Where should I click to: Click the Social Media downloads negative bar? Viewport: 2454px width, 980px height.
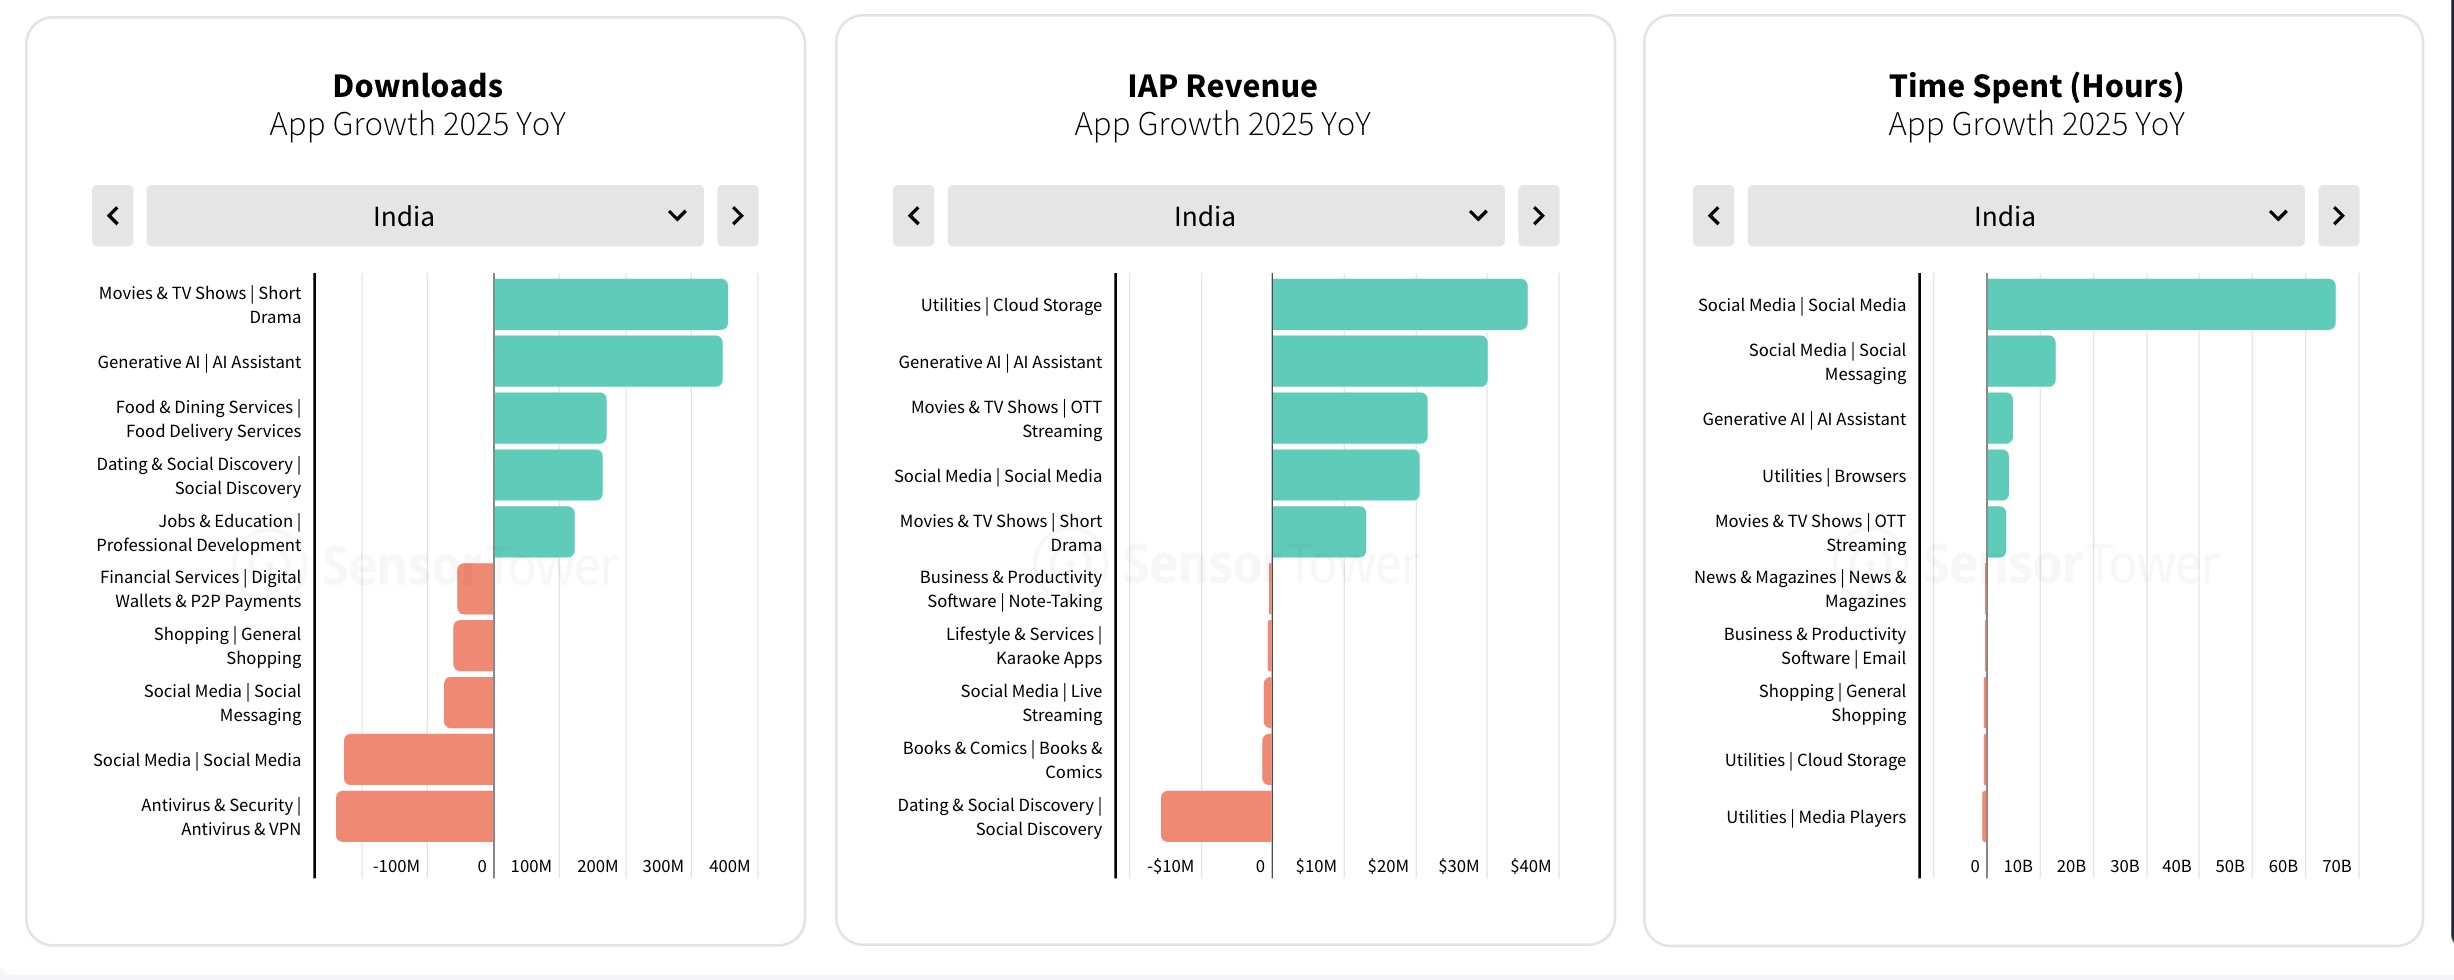click(419, 759)
